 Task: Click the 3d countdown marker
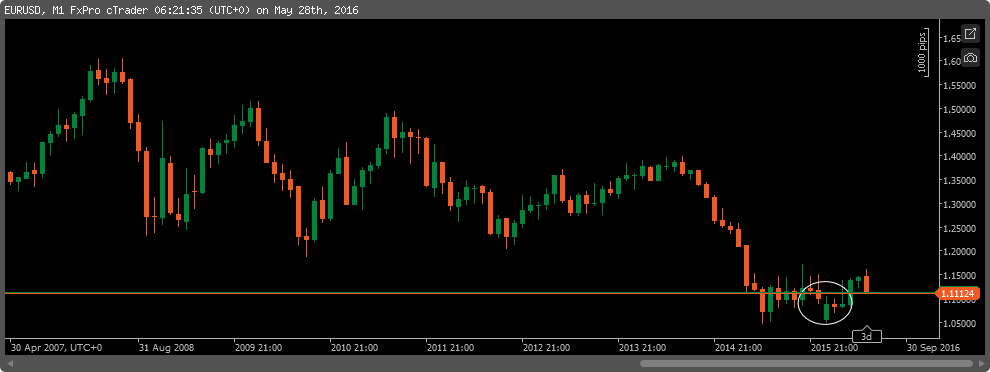(x=867, y=336)
